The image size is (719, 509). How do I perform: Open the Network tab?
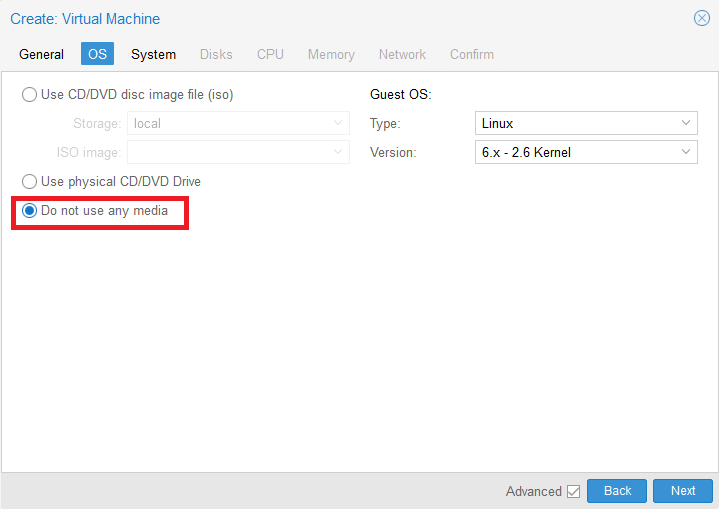(402, 54)
